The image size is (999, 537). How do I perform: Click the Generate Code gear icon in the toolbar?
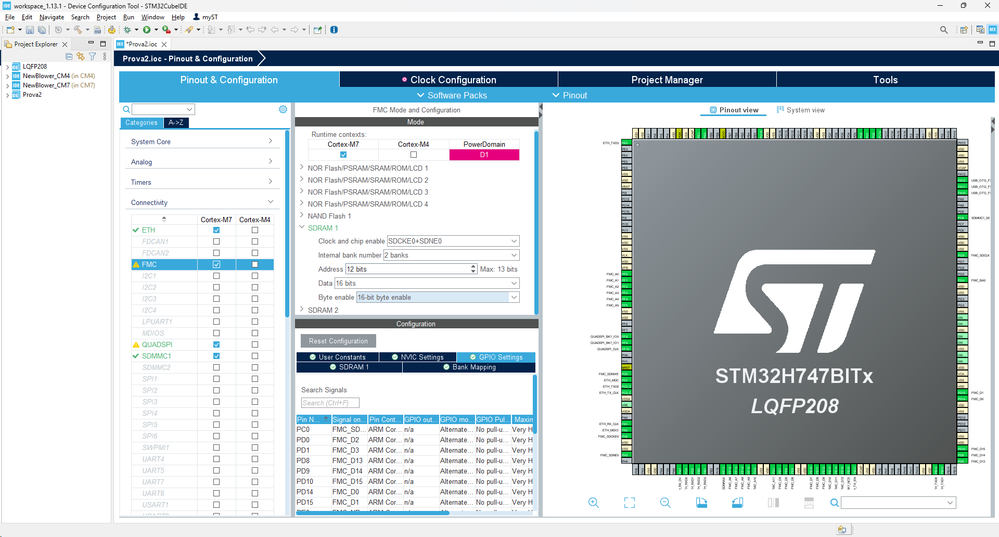coord(111,30)
